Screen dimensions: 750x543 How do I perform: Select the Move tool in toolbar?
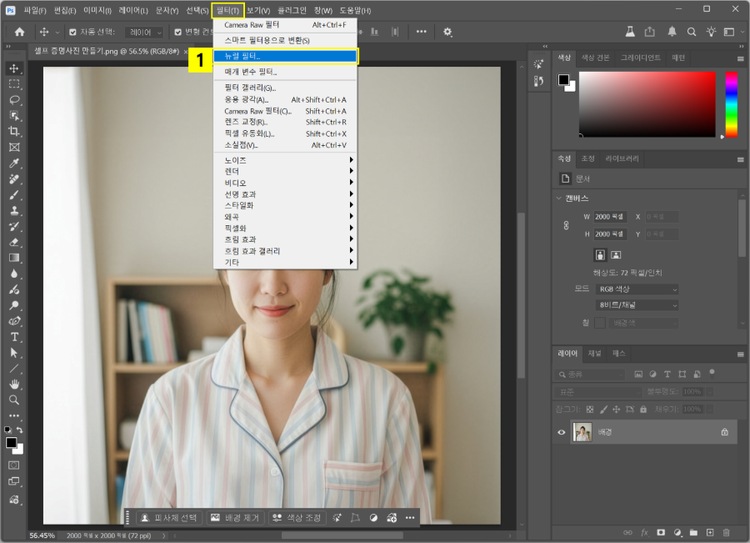point(14,68)
